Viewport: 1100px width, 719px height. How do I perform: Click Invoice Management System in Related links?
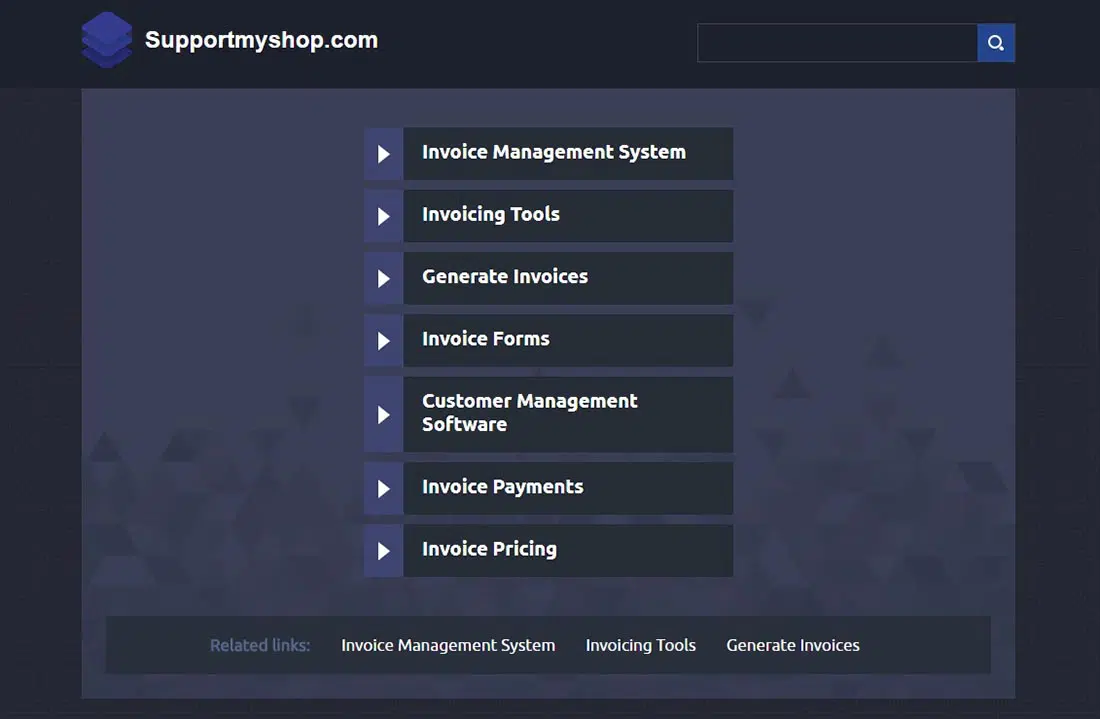[x=448, y=645]
